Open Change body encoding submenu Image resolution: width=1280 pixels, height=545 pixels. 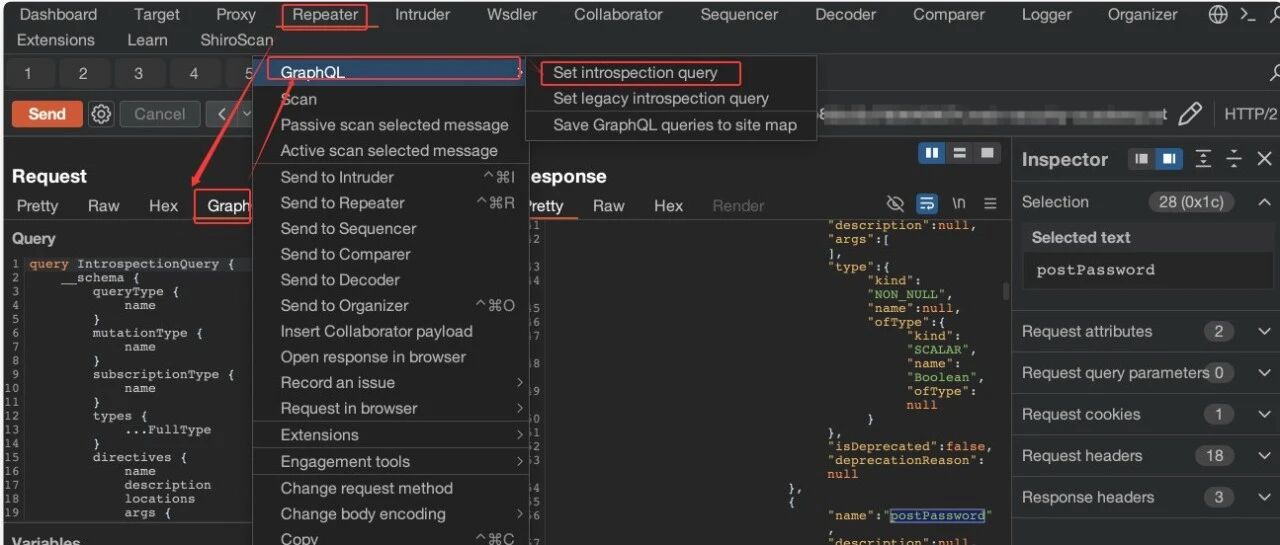[x=390, y=514]
